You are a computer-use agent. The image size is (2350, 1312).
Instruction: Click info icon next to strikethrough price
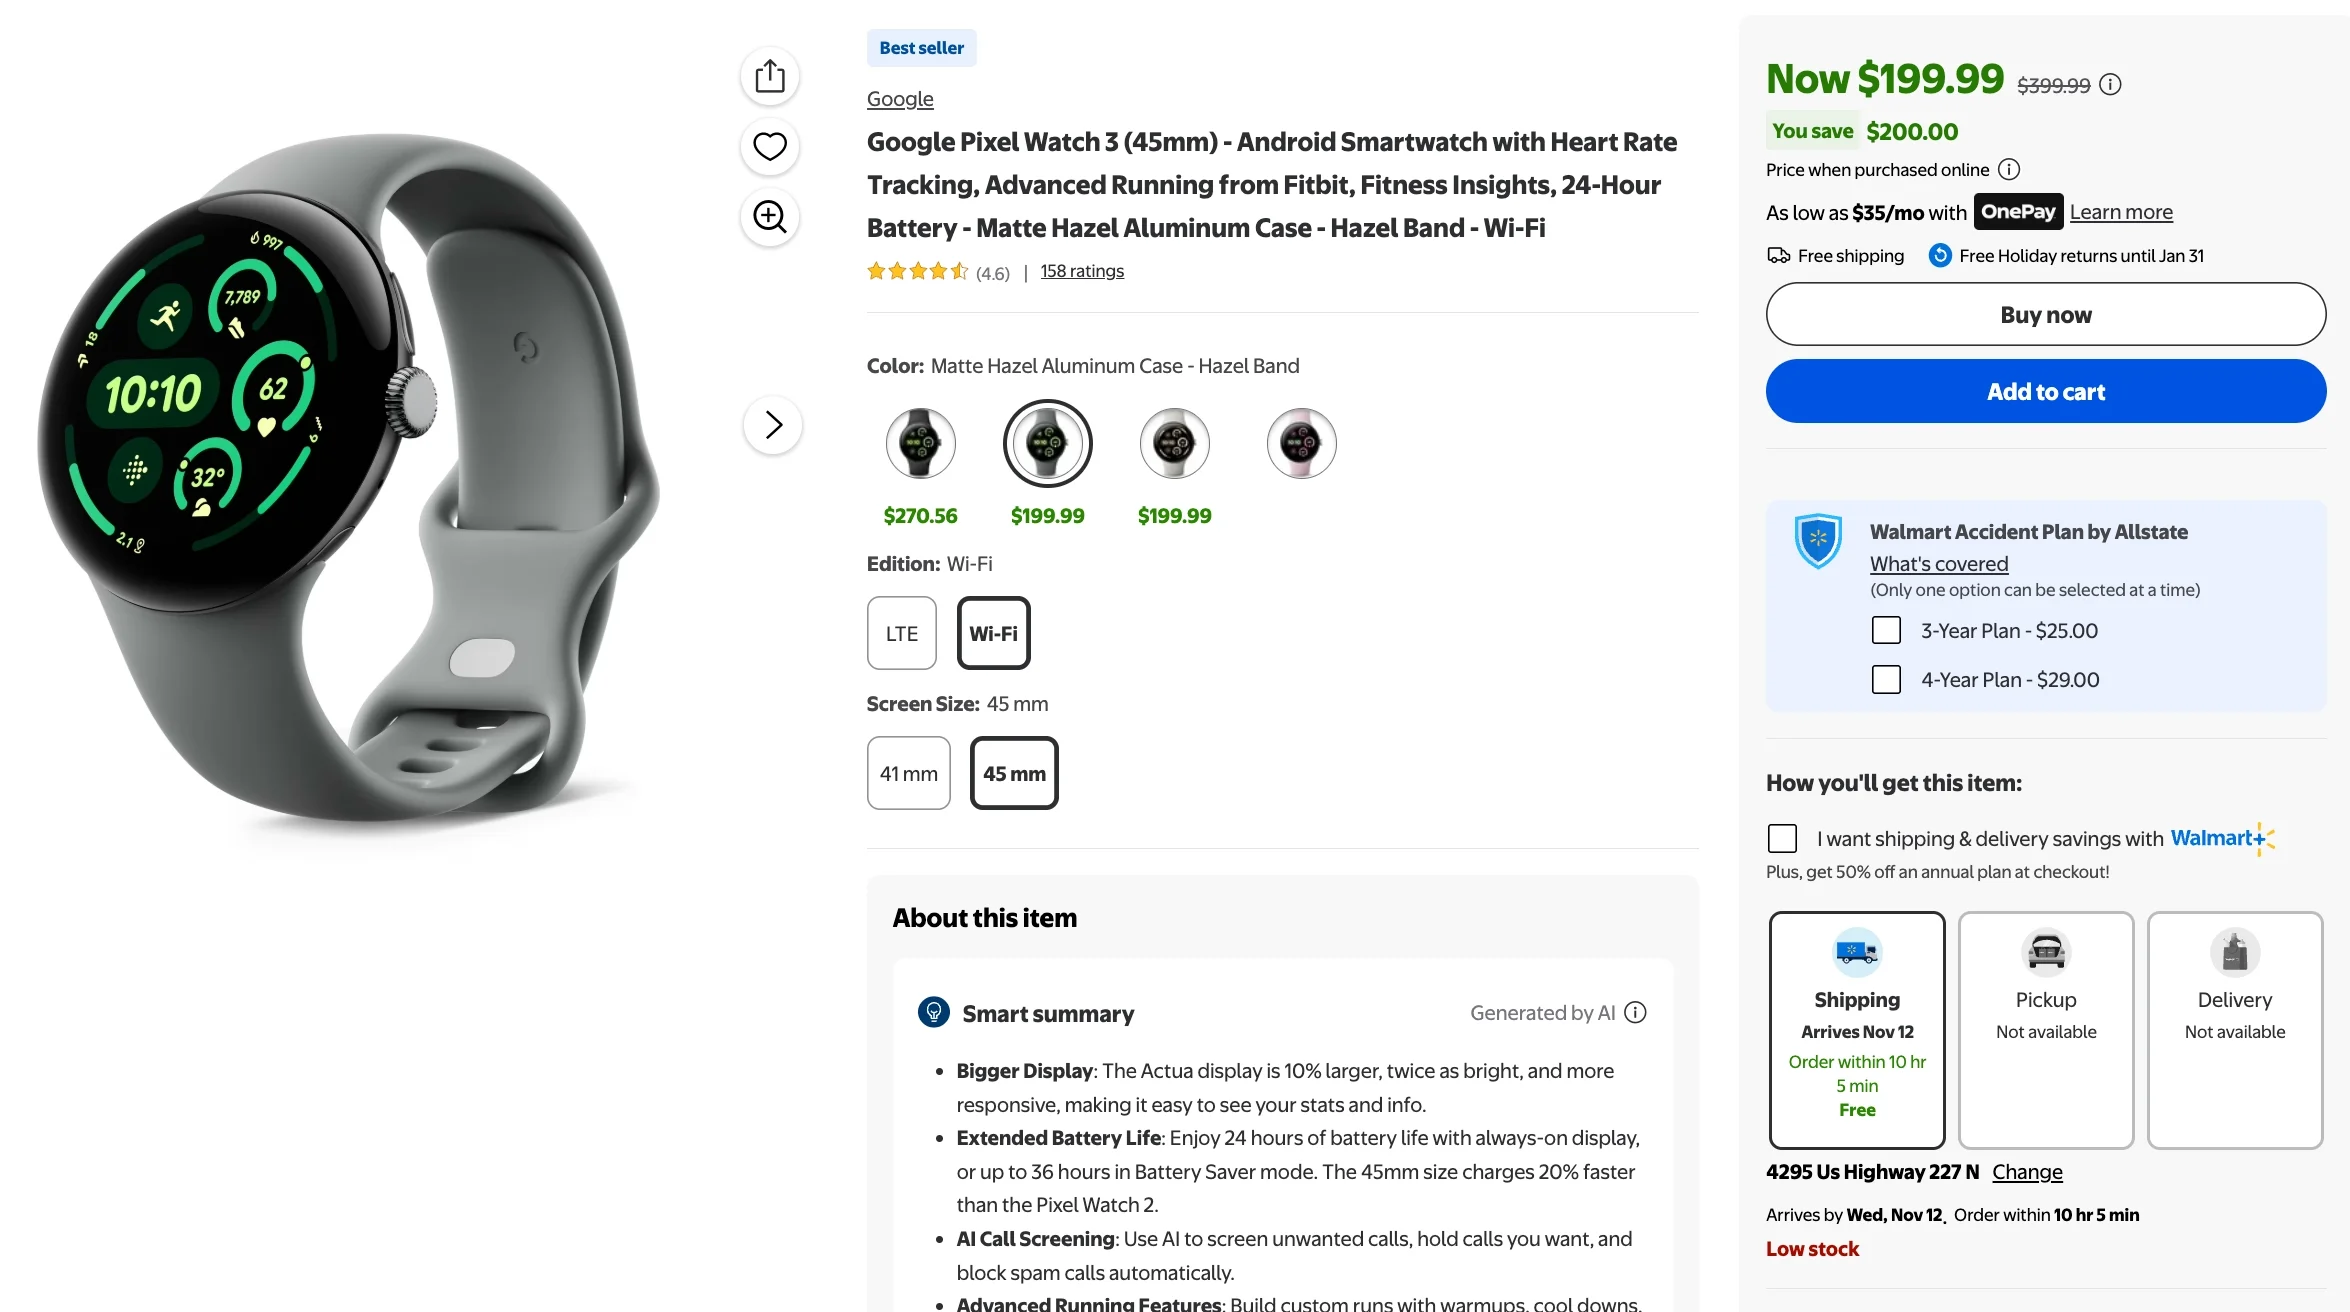tap(2110, 85)
